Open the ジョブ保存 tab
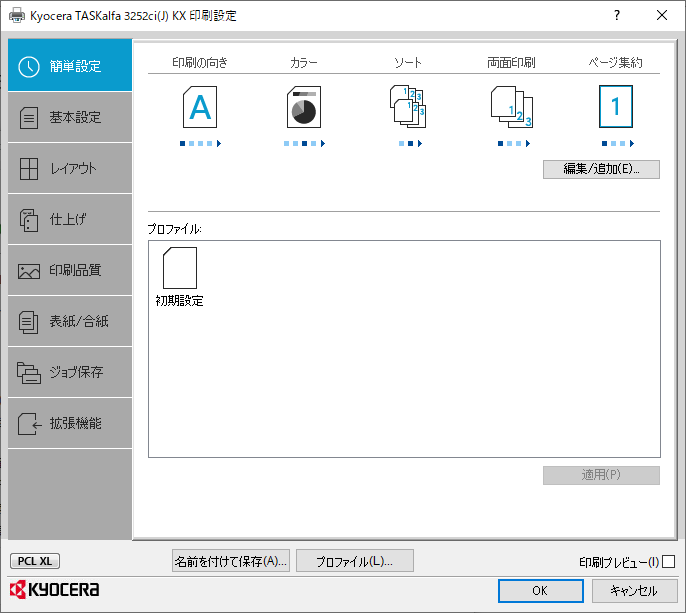This screenshot has width=686, height=613. point(70,372)
